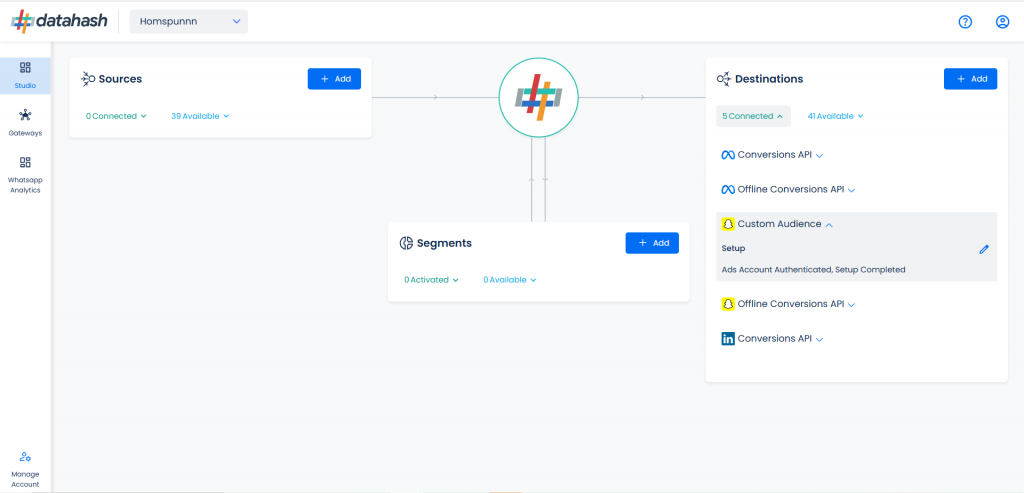Open the user profile icon

tap(1002, 22)
